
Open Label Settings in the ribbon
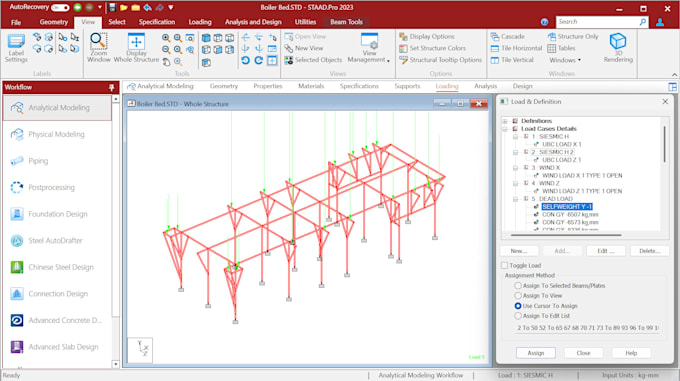(x=16, y=48)
